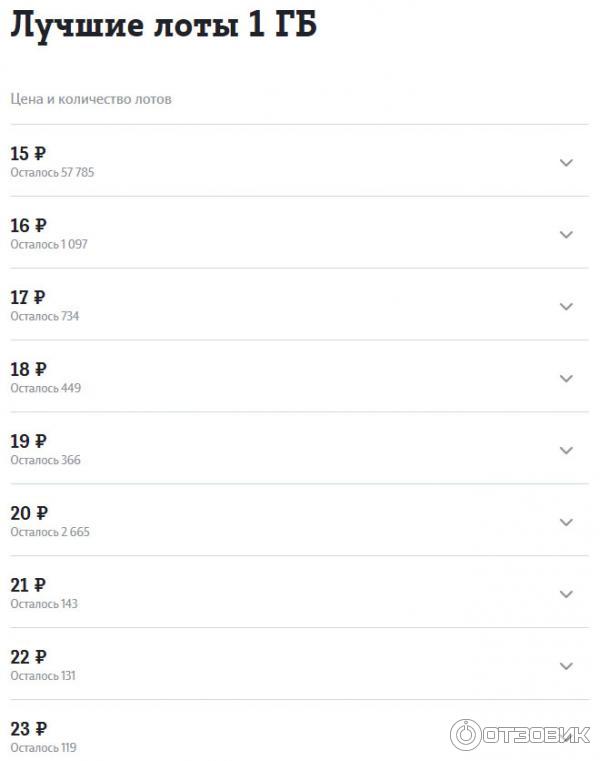Click the 'Осталось 2 665' count
The image size is (600, 761).
[x=50, y=532]
